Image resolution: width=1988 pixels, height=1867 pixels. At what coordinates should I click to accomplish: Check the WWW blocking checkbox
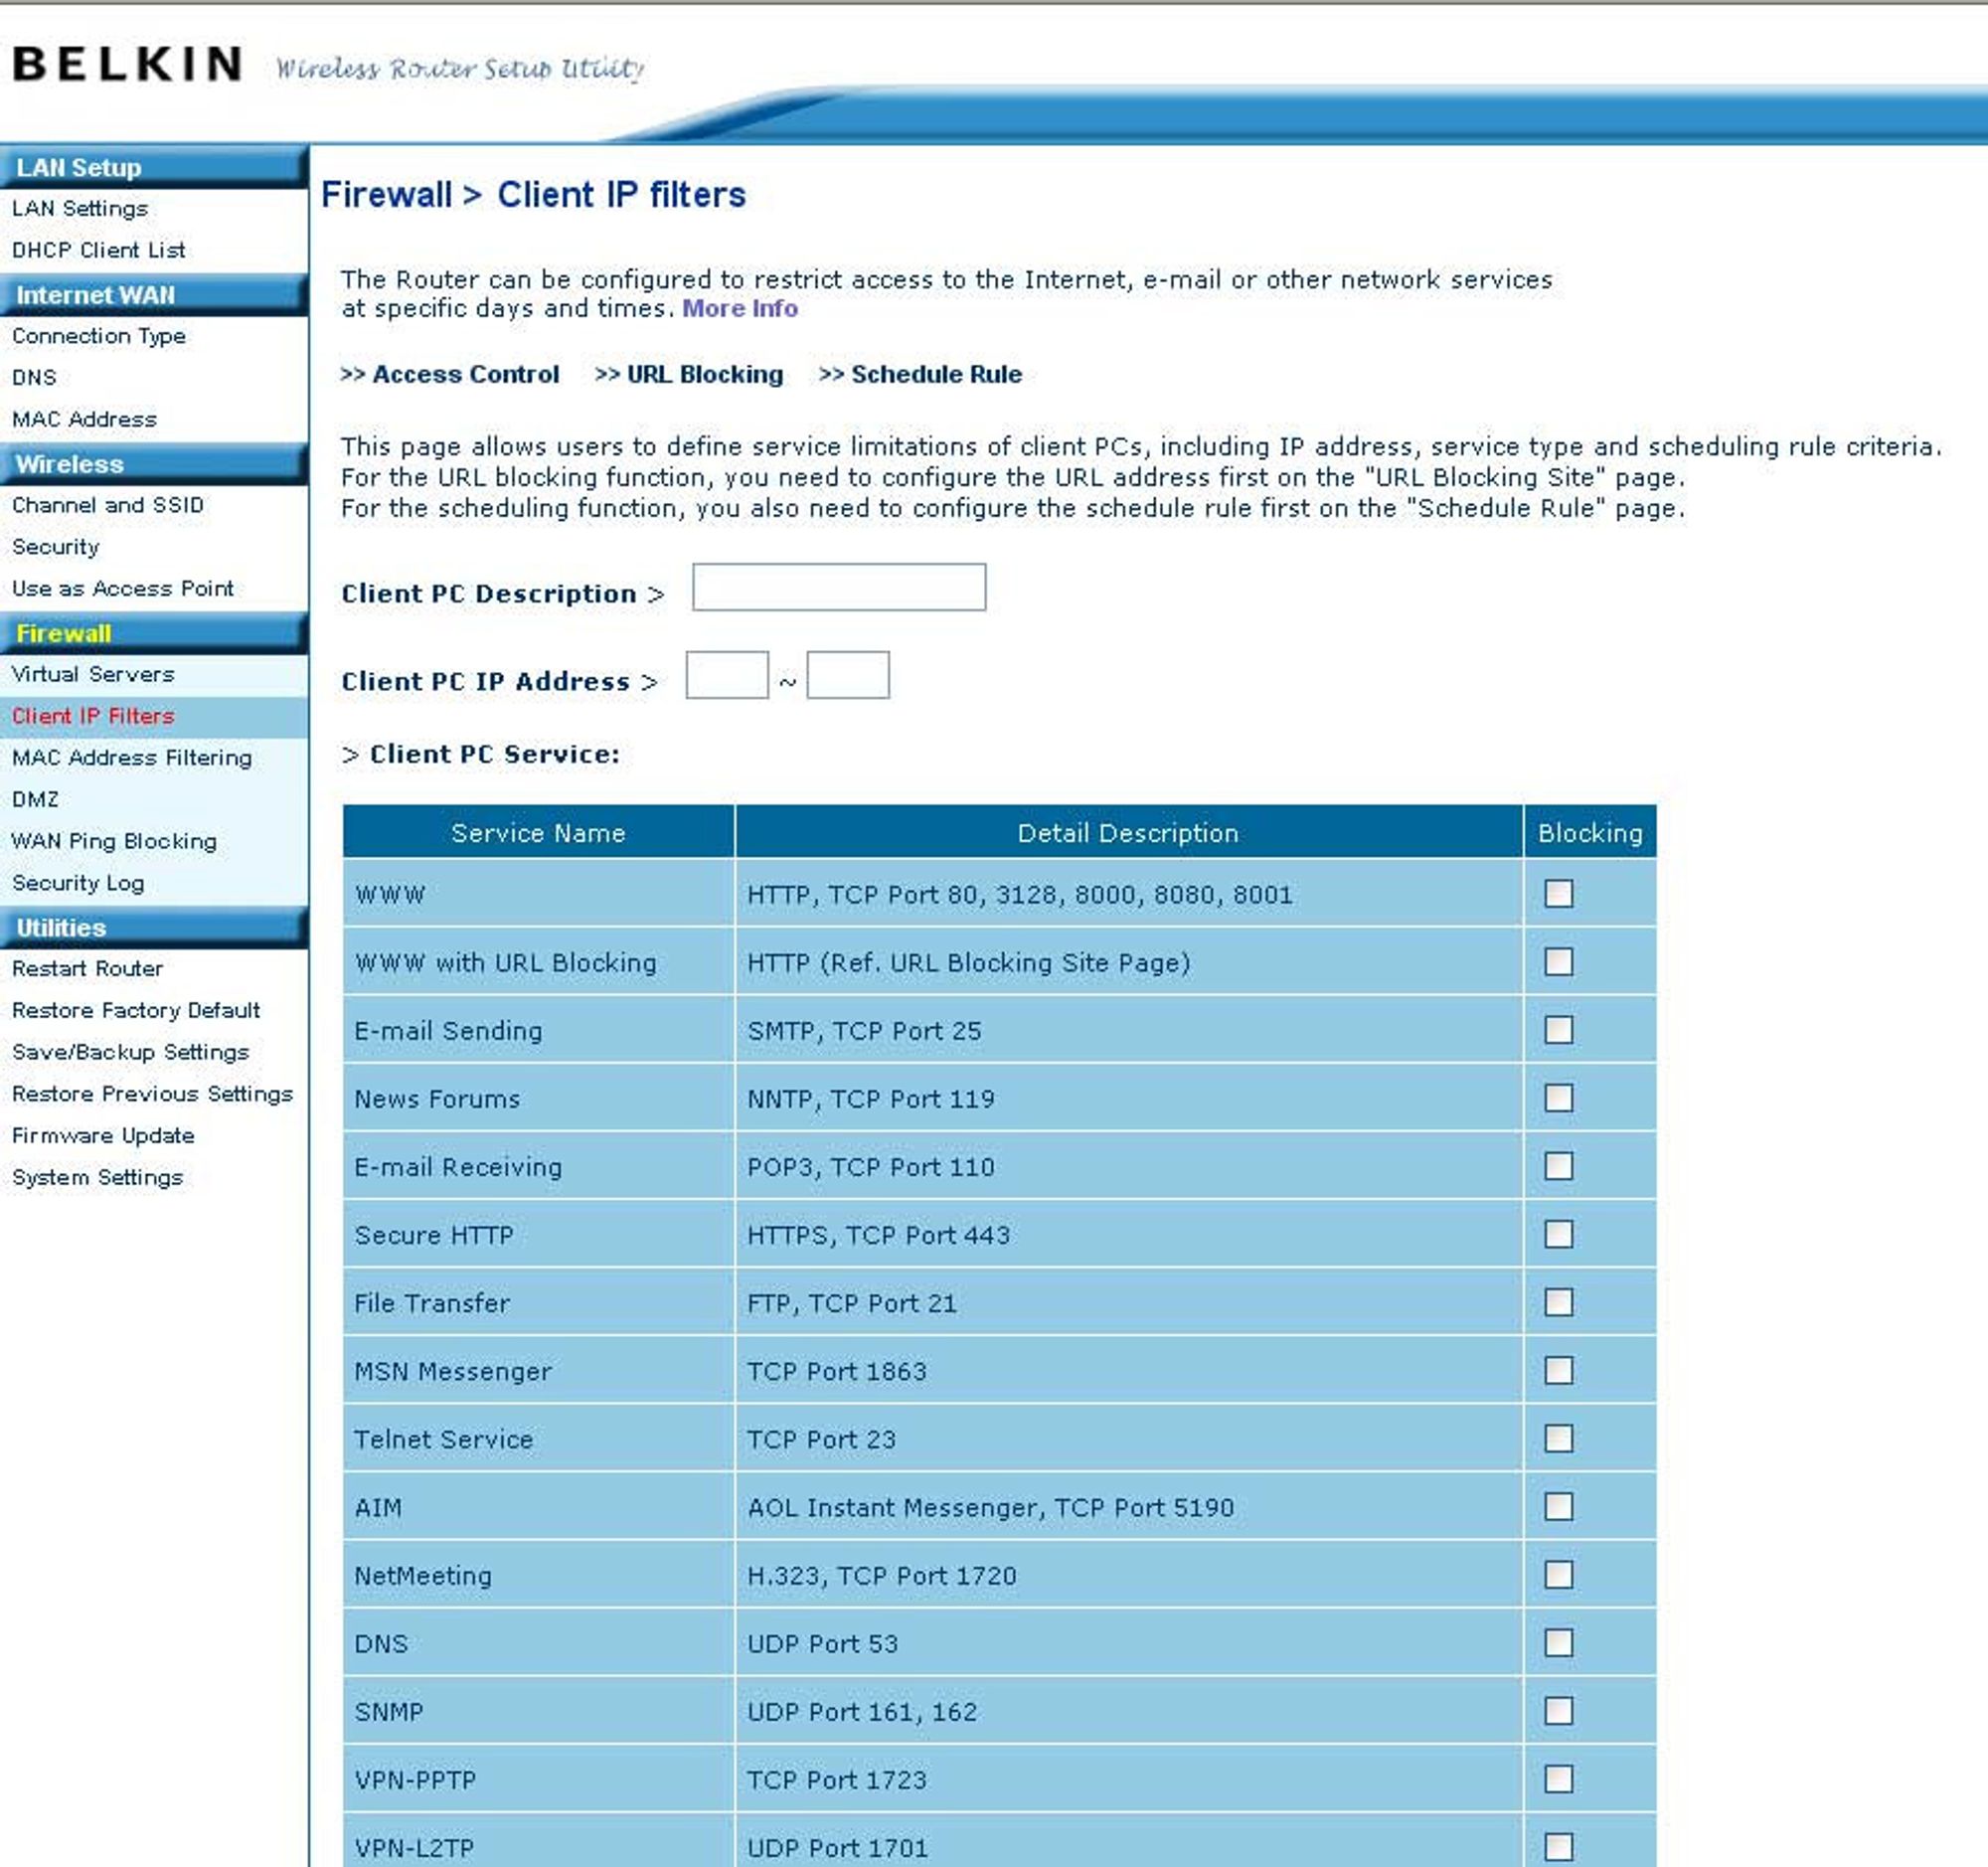click(x=1558, y=893)
